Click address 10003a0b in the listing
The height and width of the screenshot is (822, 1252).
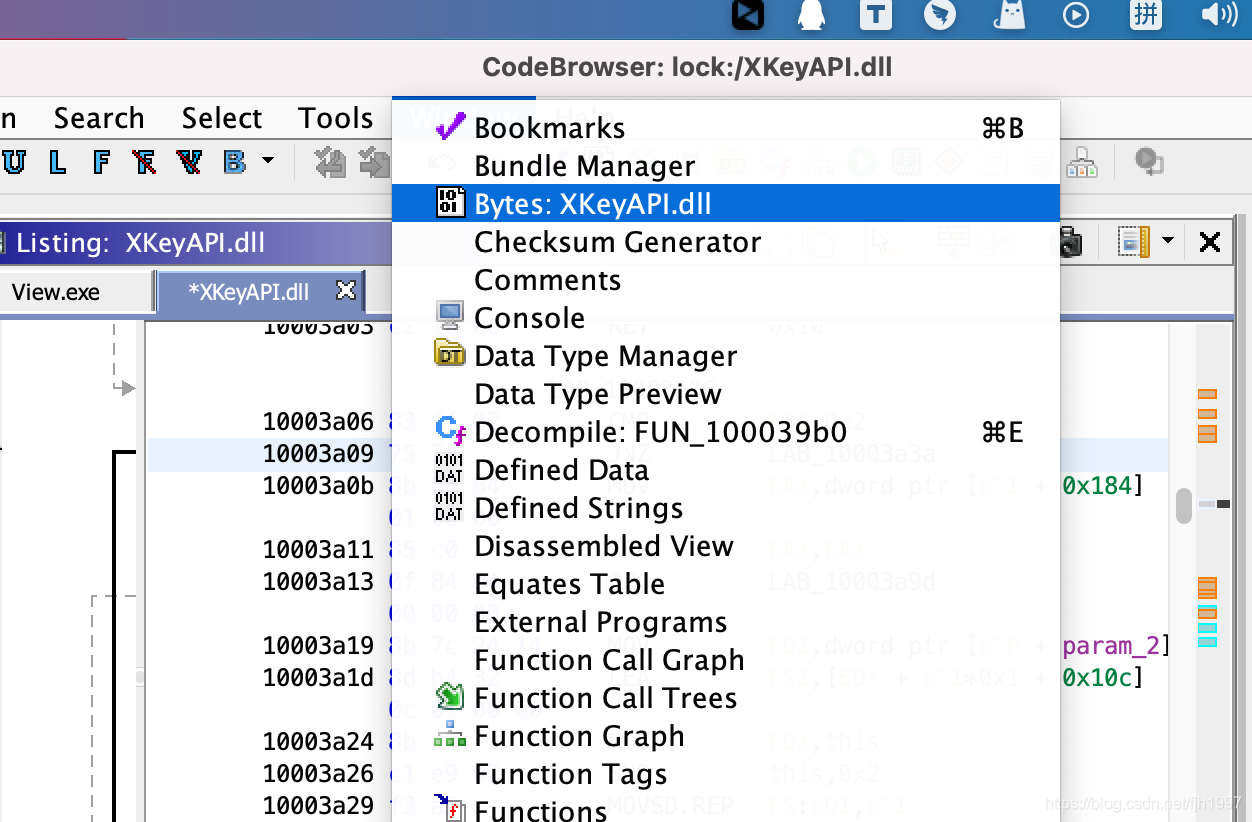tap(318, 486)
